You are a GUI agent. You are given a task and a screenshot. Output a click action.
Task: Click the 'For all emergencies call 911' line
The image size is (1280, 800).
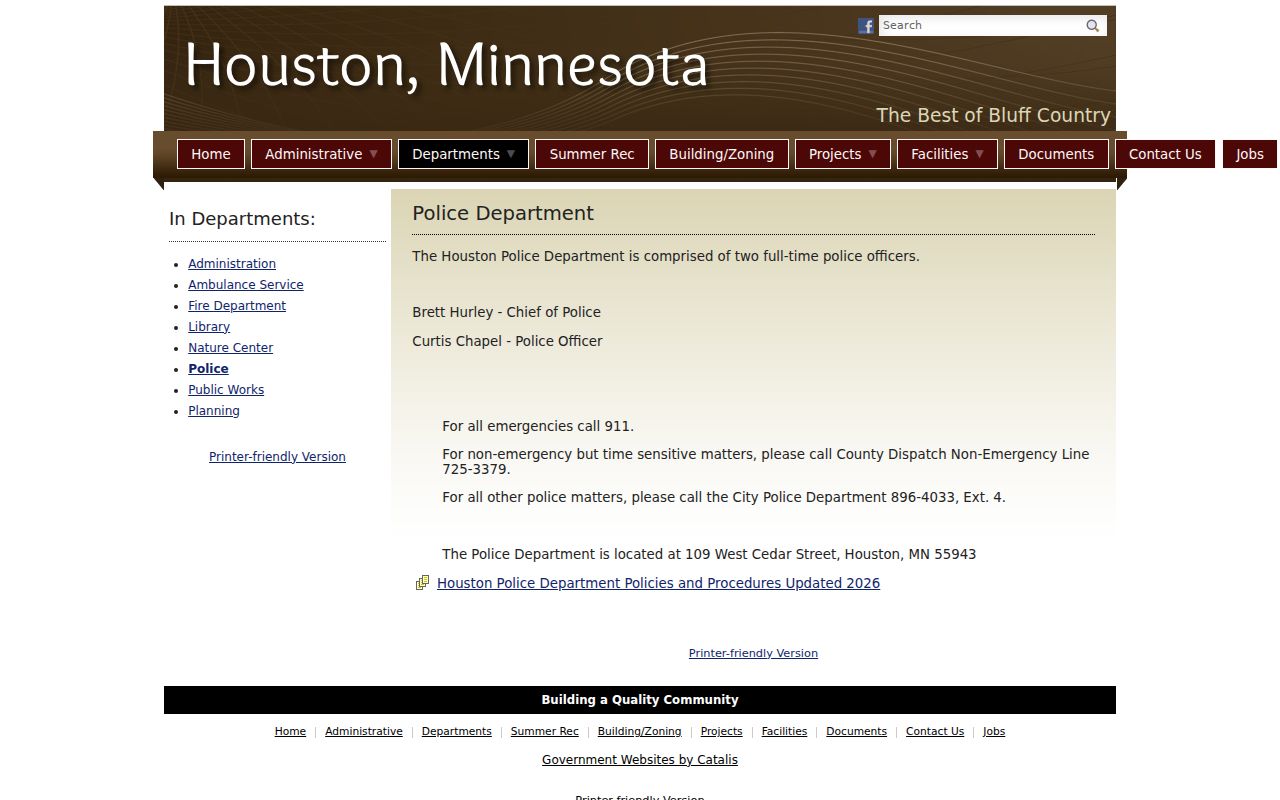[x=538, y=426]
